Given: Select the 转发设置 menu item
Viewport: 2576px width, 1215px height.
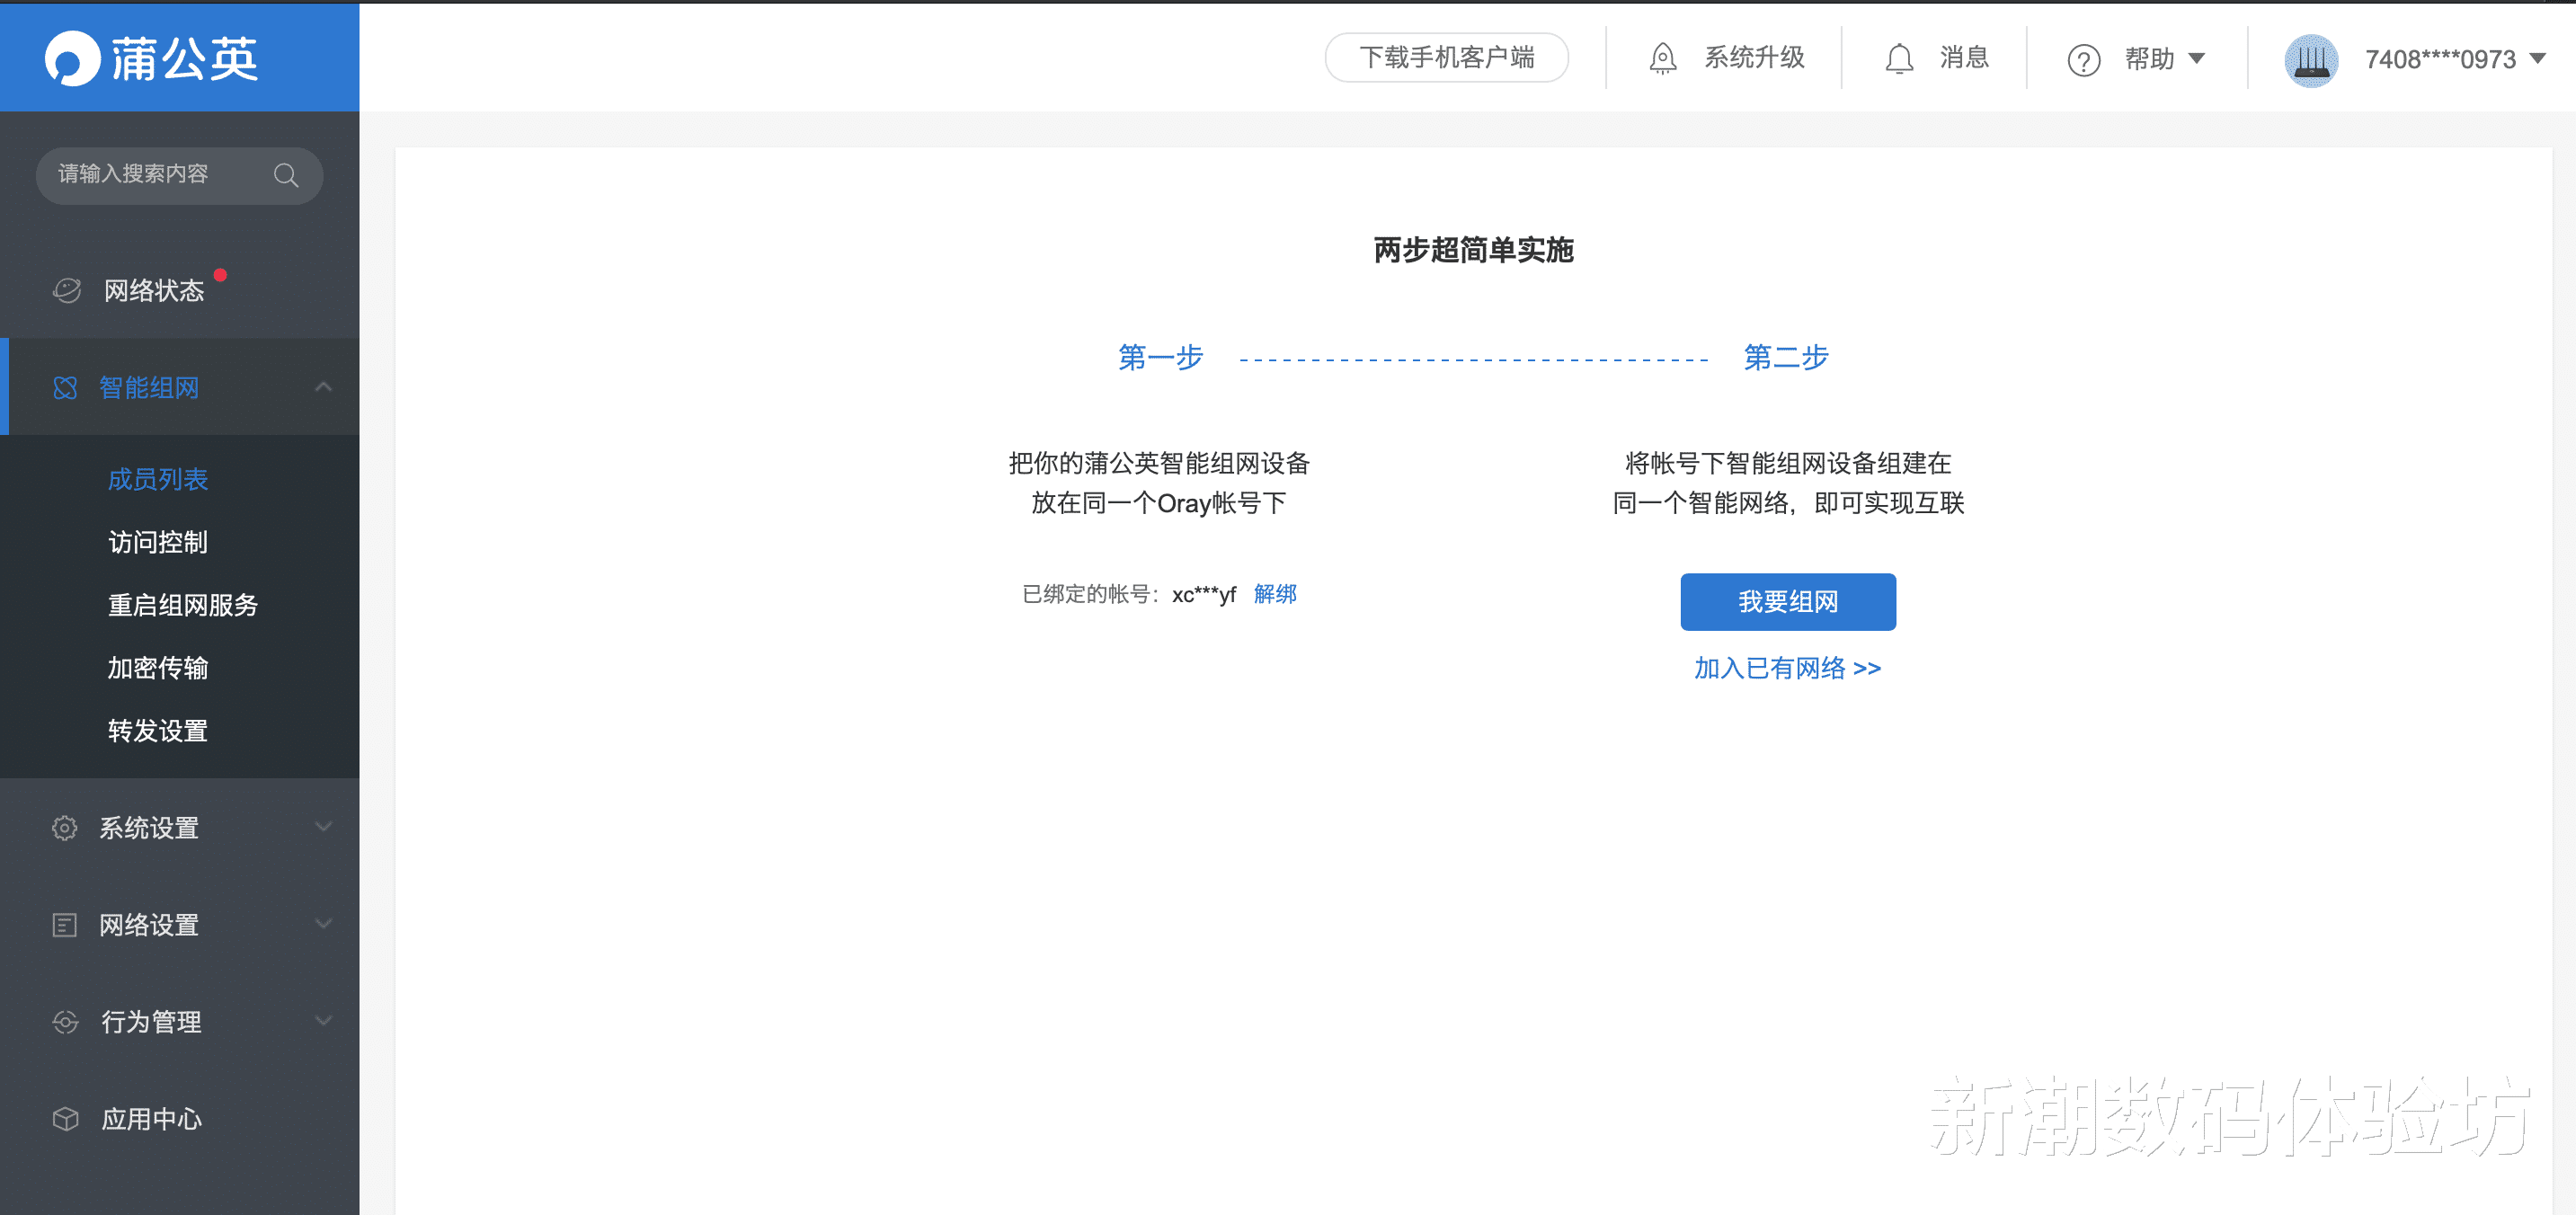Looking at the screenshot, I should click(157, 730).
